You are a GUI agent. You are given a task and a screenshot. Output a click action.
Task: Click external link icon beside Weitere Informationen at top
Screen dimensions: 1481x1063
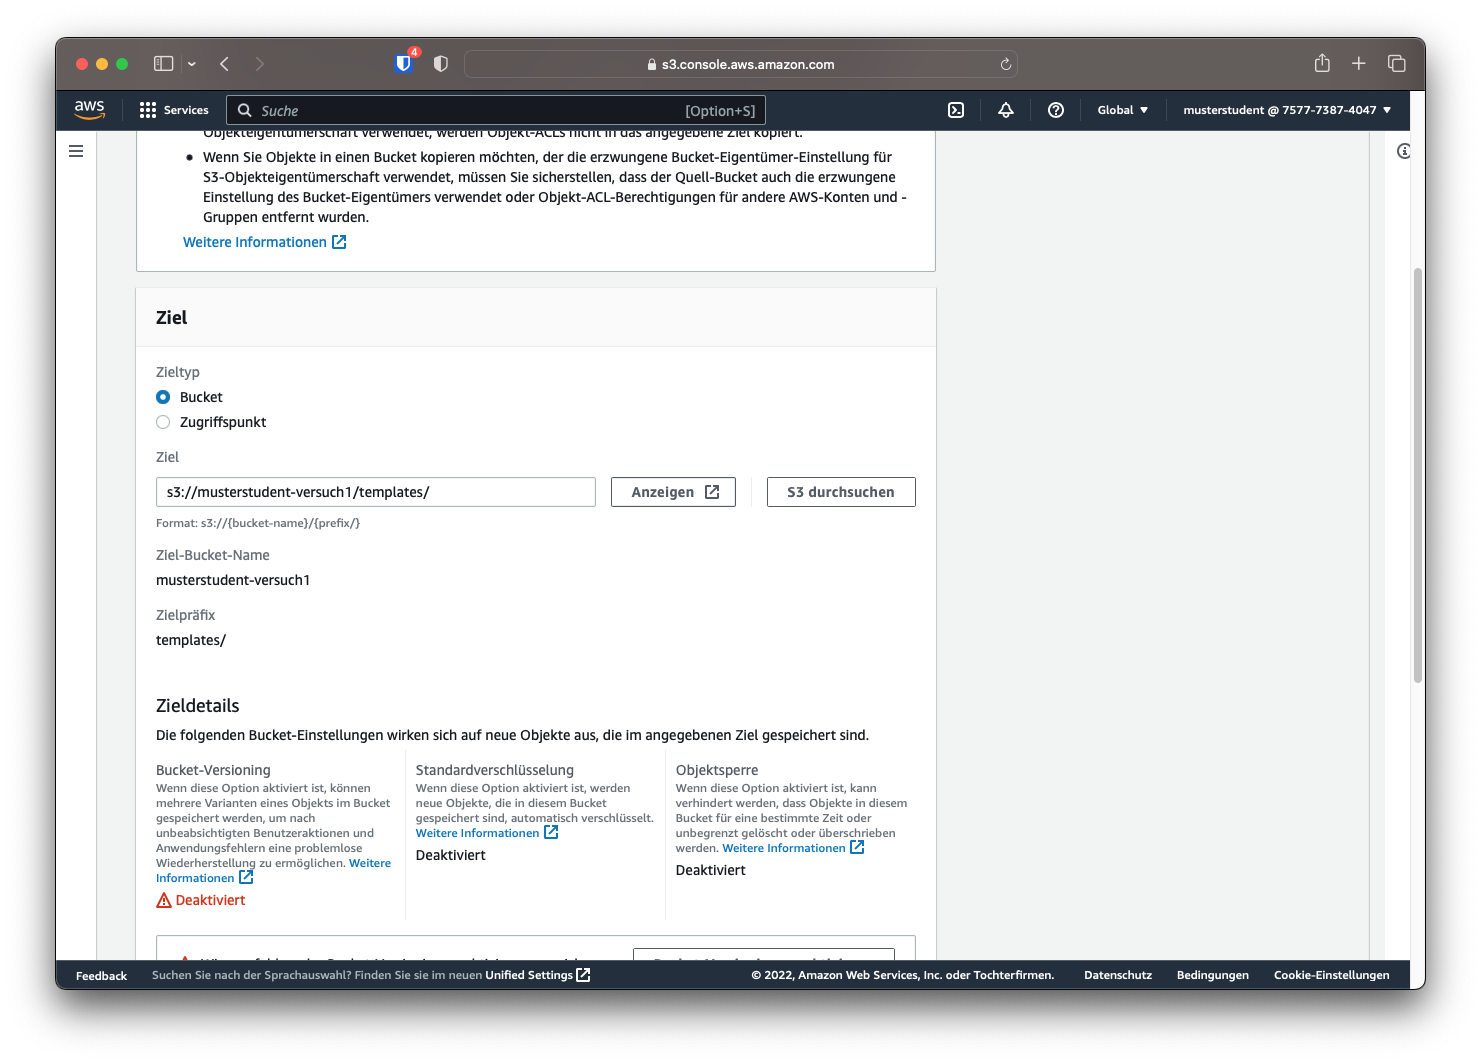(x=339, y=242)
